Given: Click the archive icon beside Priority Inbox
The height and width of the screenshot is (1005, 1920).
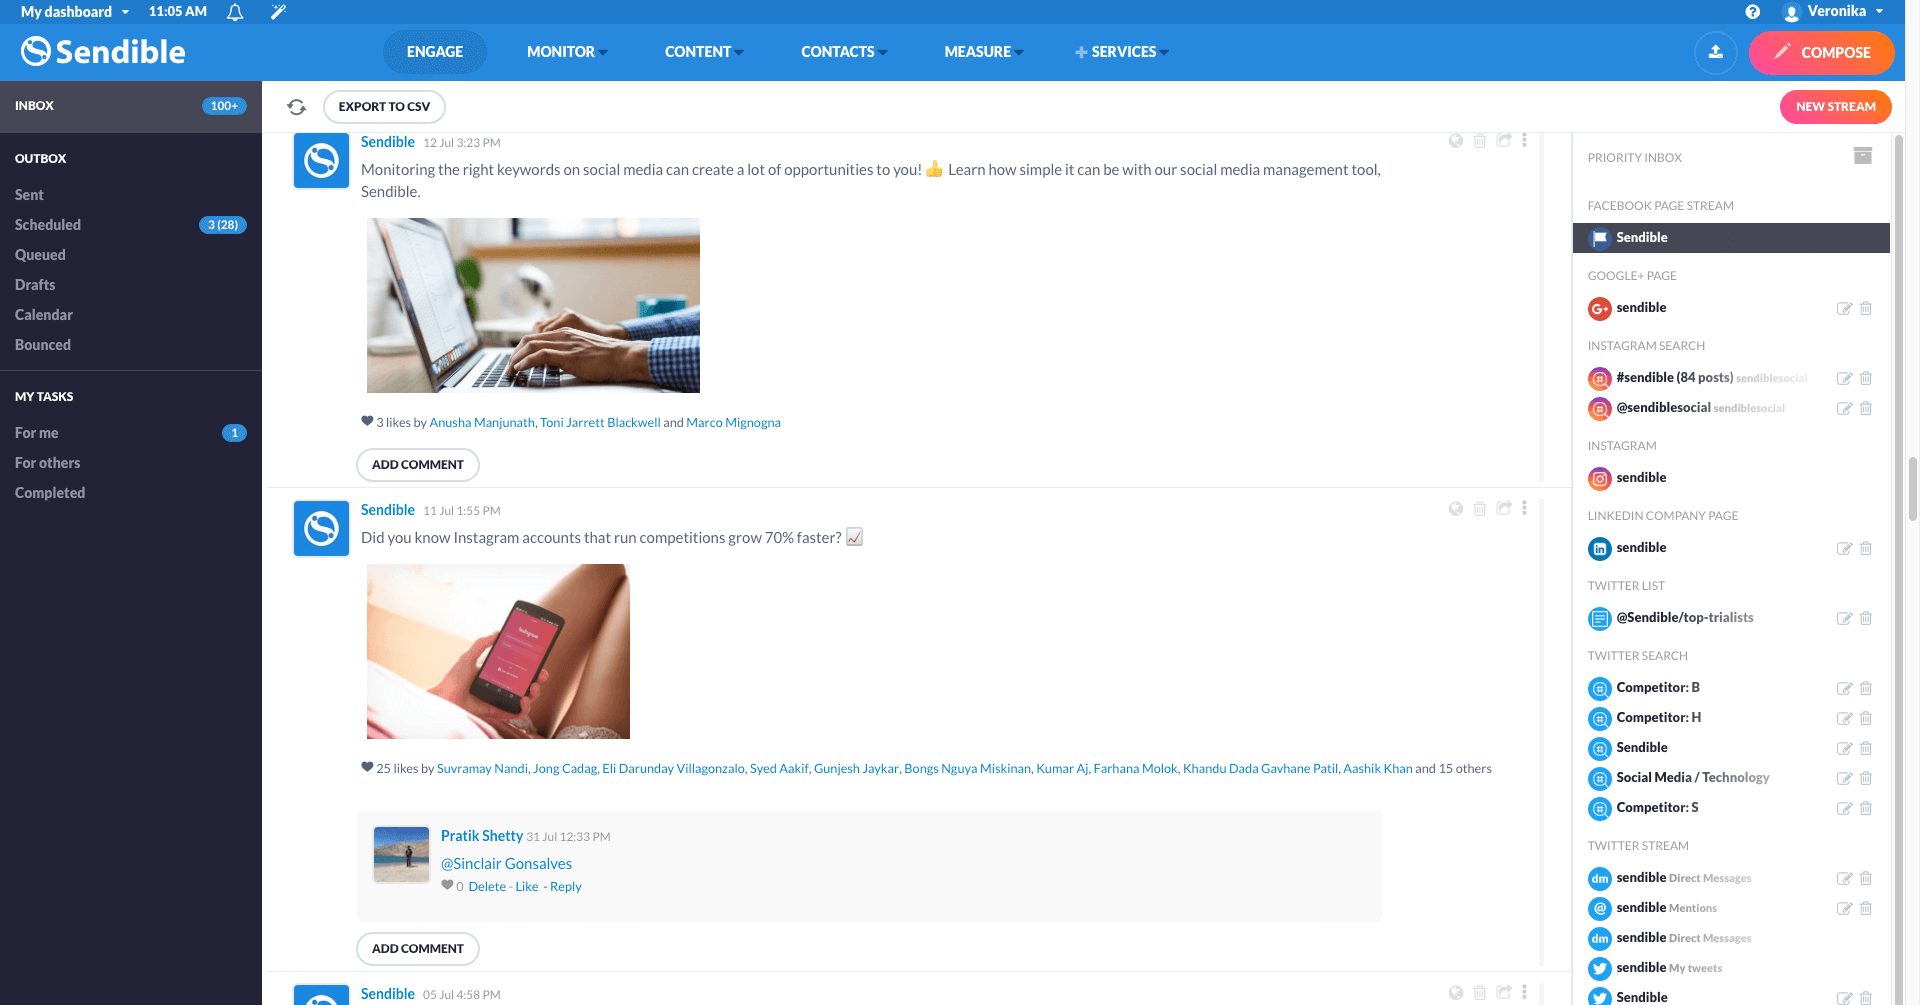Looking at the screenshot, I should pos(1863,156).
